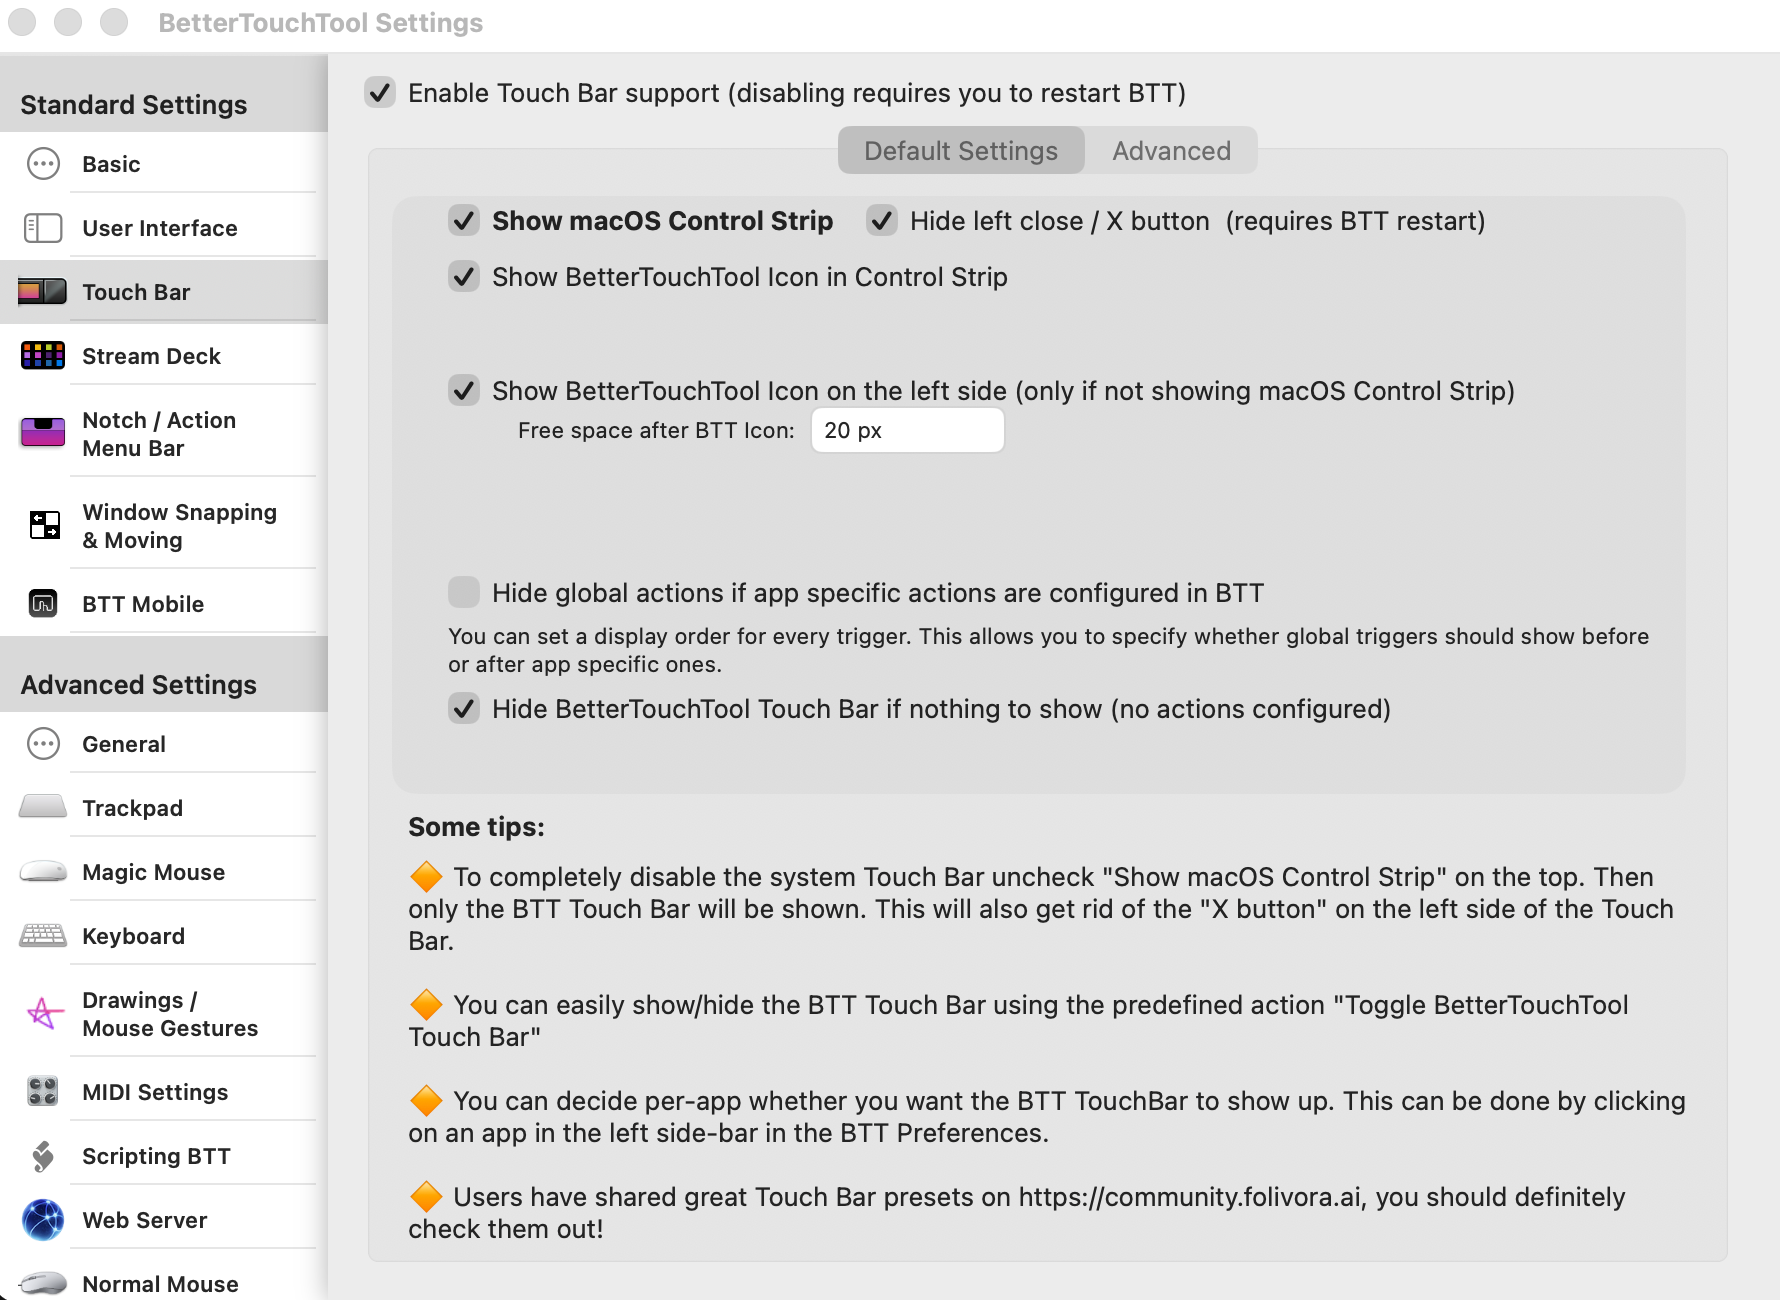Open the Magic Mouse settings icon
1780x1300 pixels.
point(43,871)
